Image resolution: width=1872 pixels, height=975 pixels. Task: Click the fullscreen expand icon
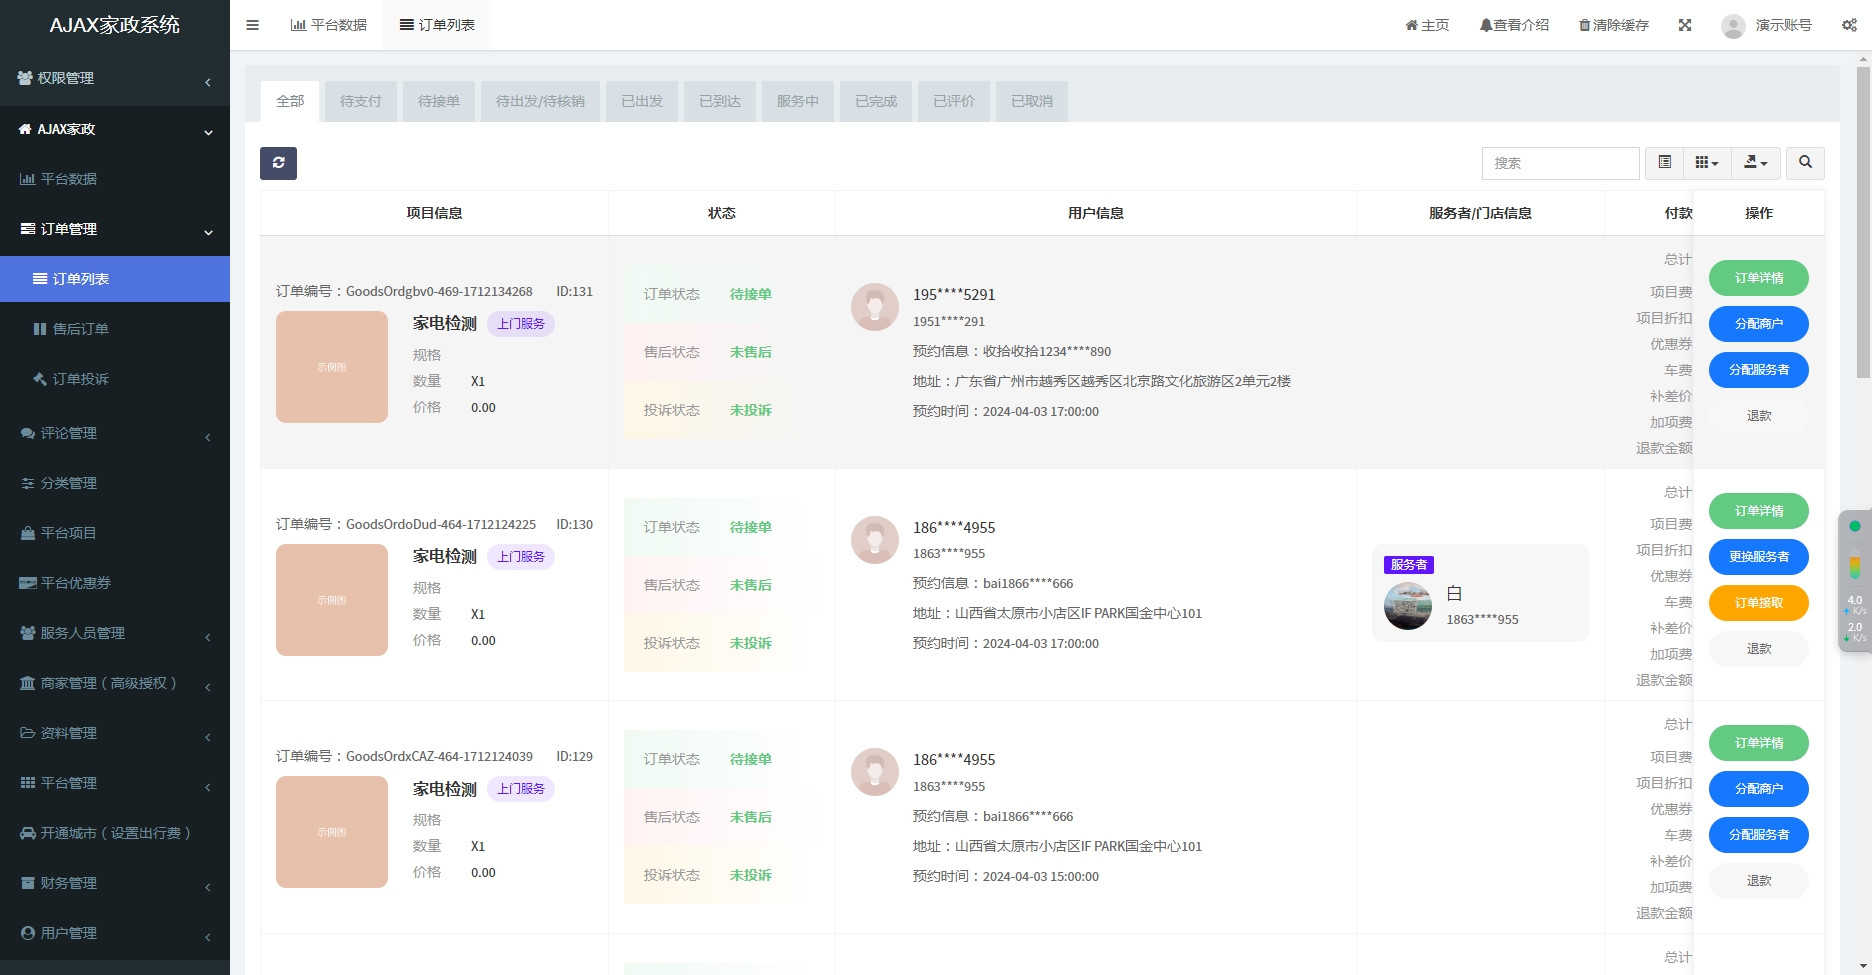1685,25
